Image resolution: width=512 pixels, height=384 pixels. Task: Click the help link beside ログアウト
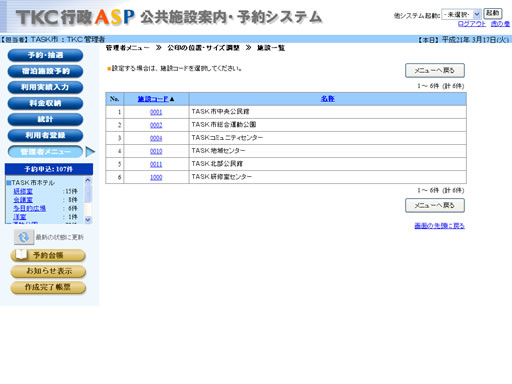[500, 24]
